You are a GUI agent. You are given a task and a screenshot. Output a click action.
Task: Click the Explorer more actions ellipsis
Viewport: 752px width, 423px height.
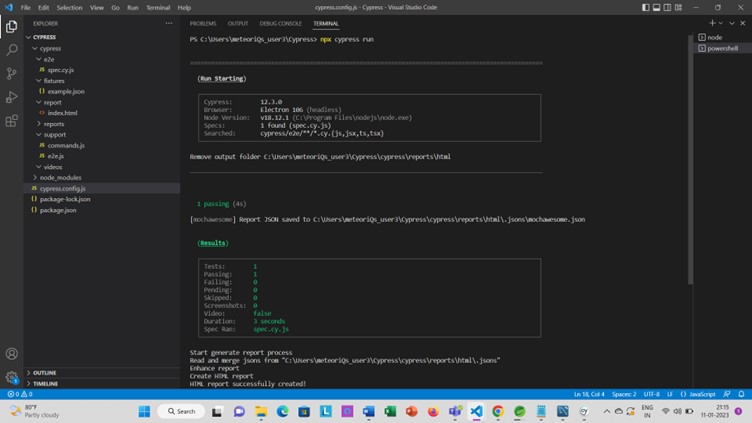(x=169, y=23)
